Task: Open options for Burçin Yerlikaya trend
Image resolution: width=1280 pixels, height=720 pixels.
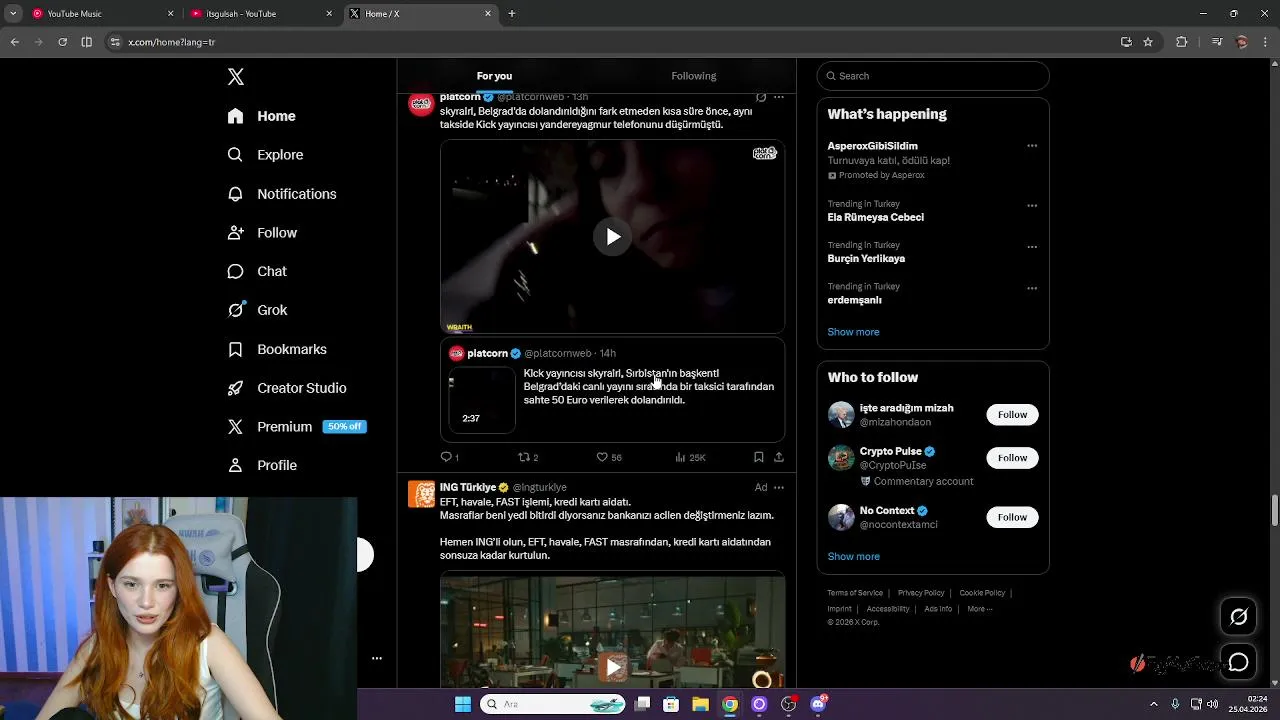Action: pos(1032,247)
